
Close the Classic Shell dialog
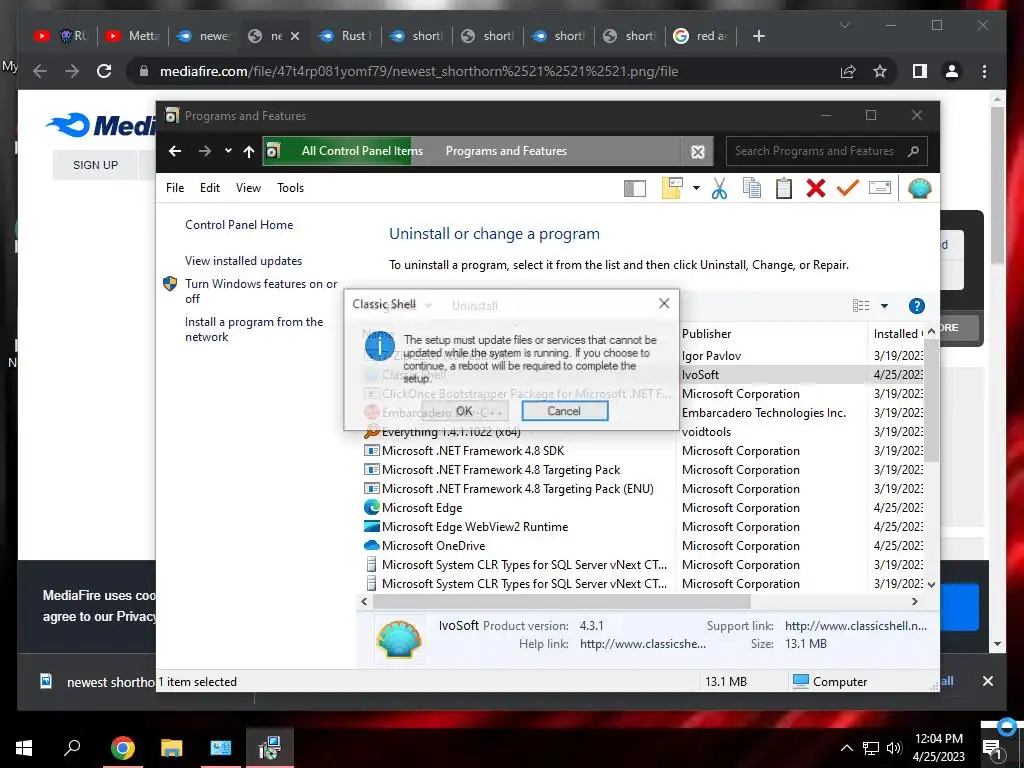point(664,303)
